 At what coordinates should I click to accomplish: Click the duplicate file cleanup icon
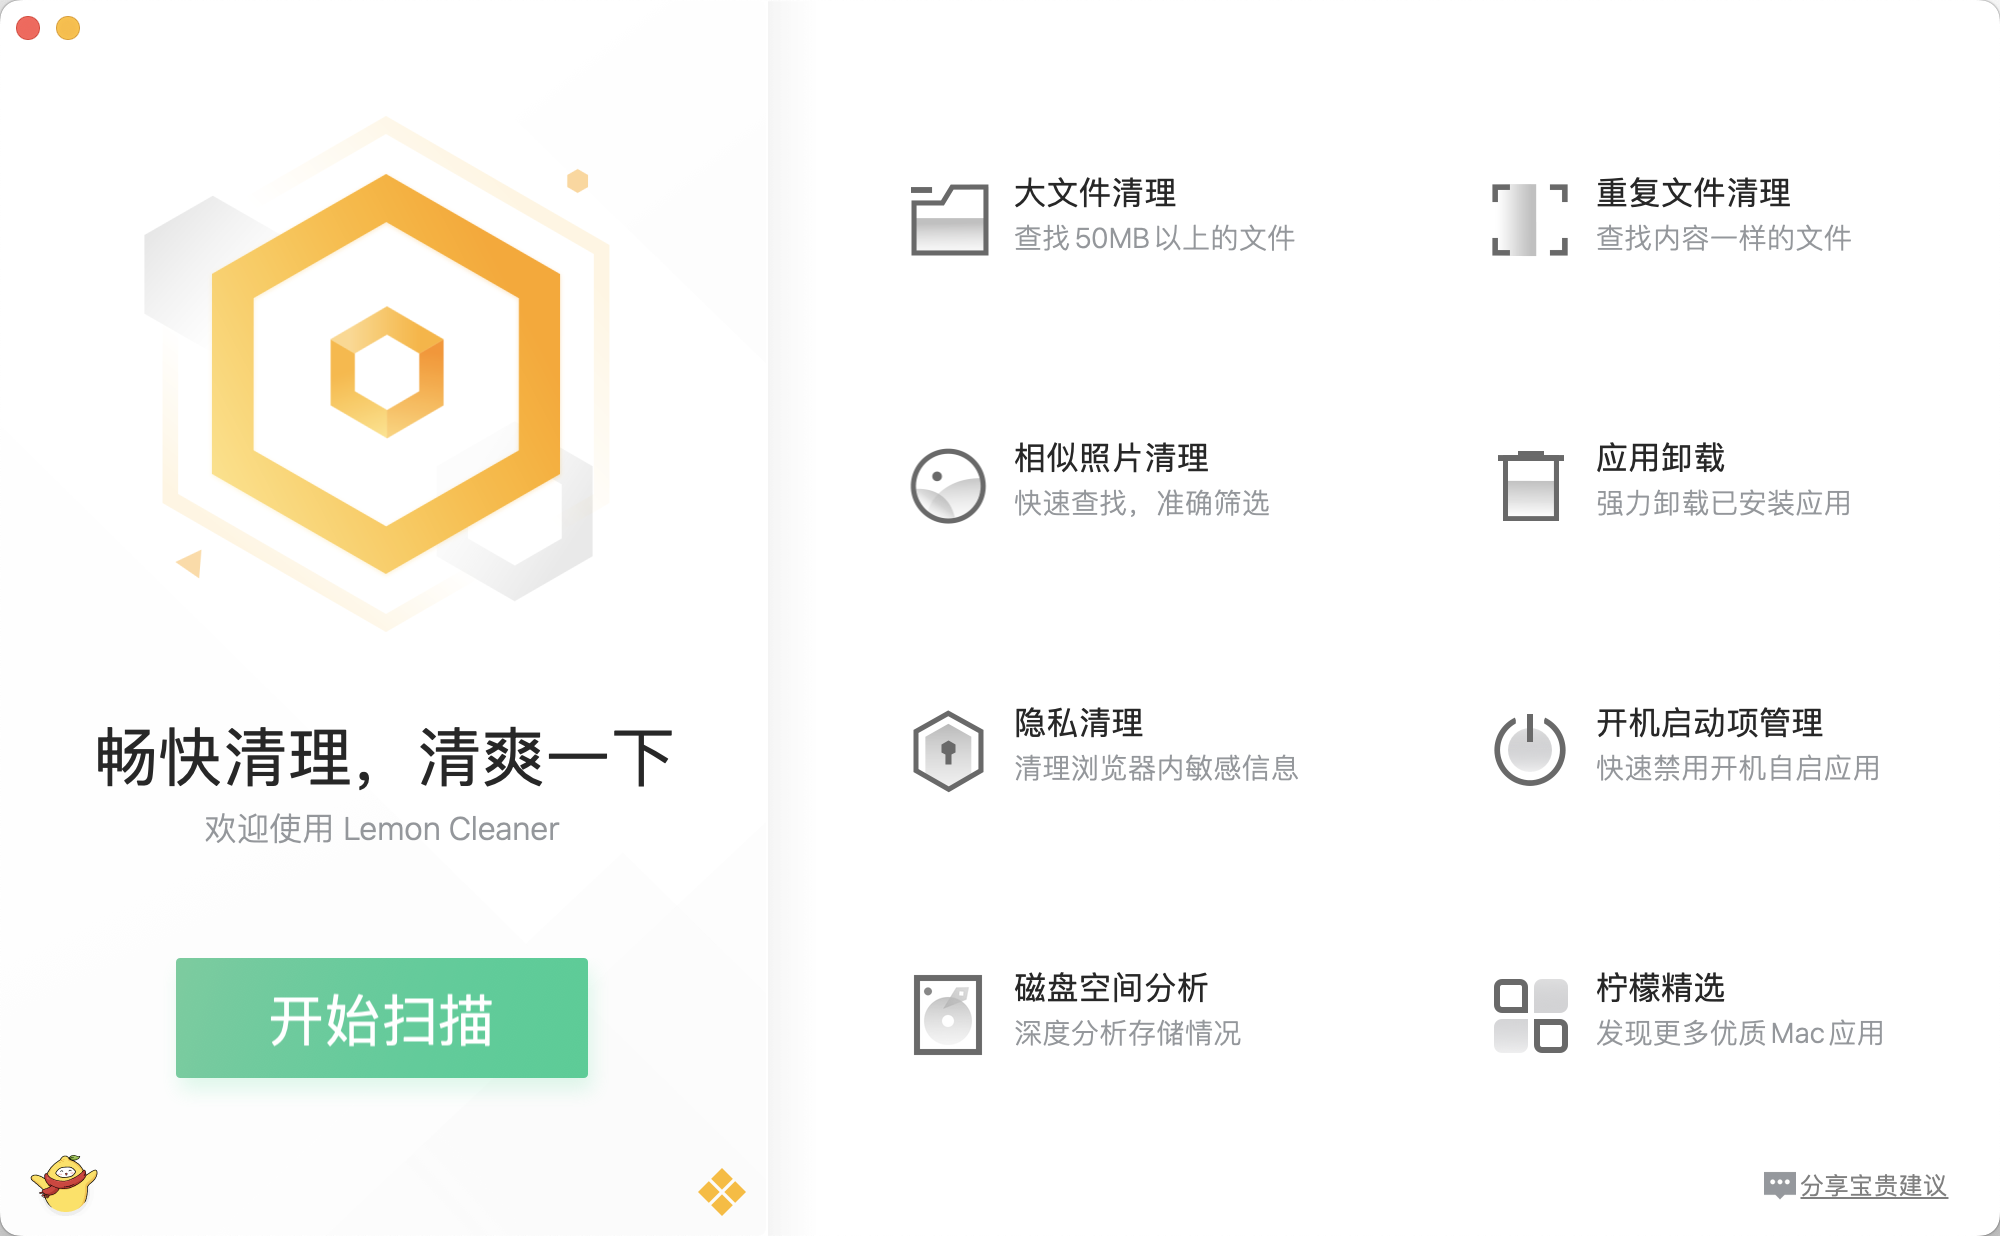(1529, 219)
